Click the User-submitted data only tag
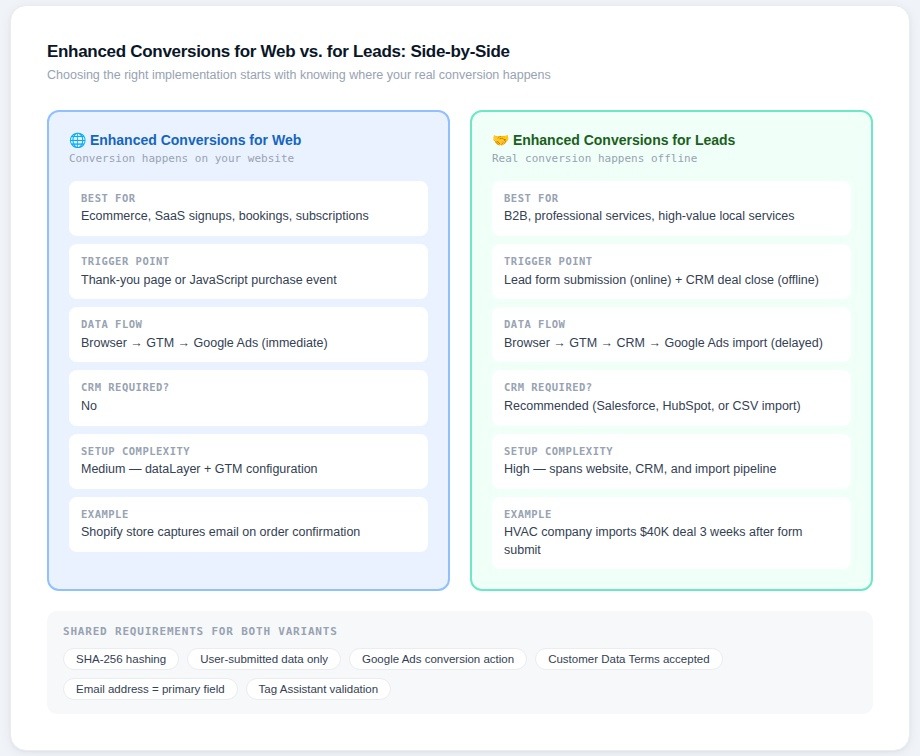Screen dimensions: 920x756 pos(264,659)
